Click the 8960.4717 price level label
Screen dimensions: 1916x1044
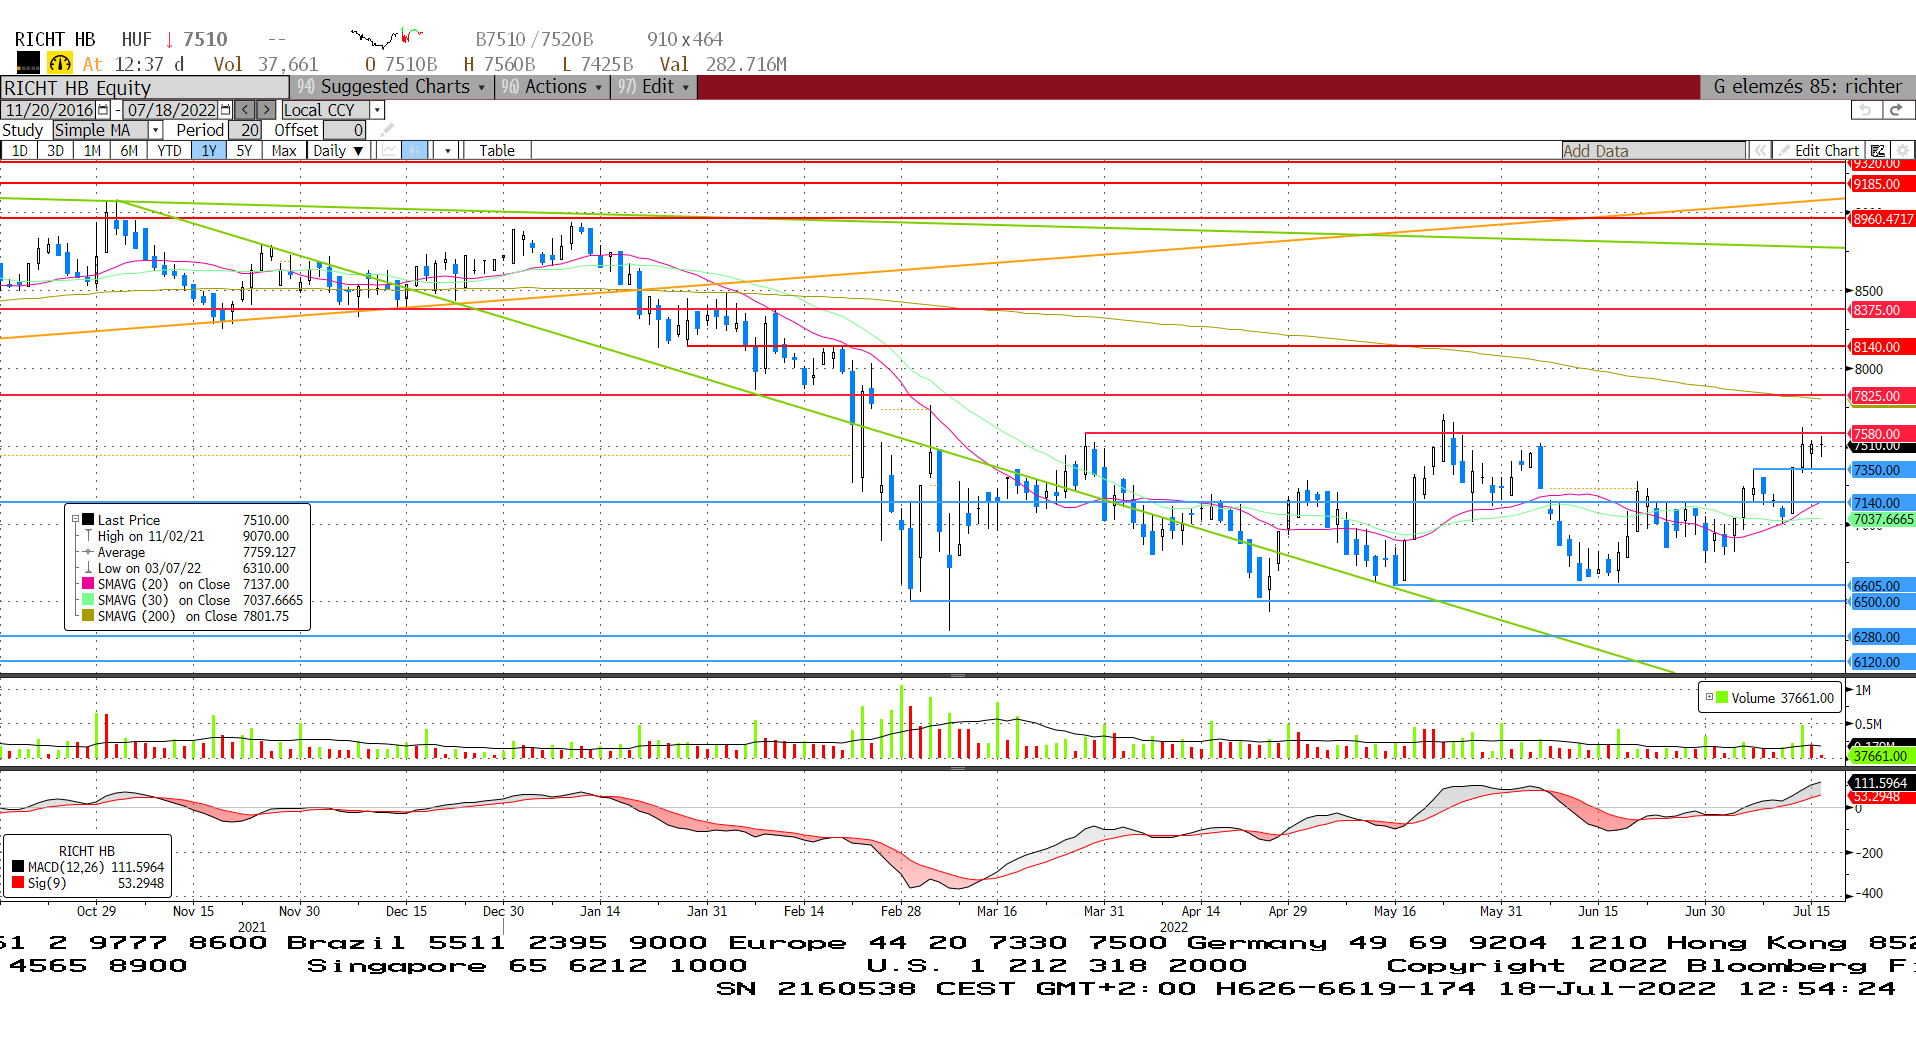tap(1881, 219)
